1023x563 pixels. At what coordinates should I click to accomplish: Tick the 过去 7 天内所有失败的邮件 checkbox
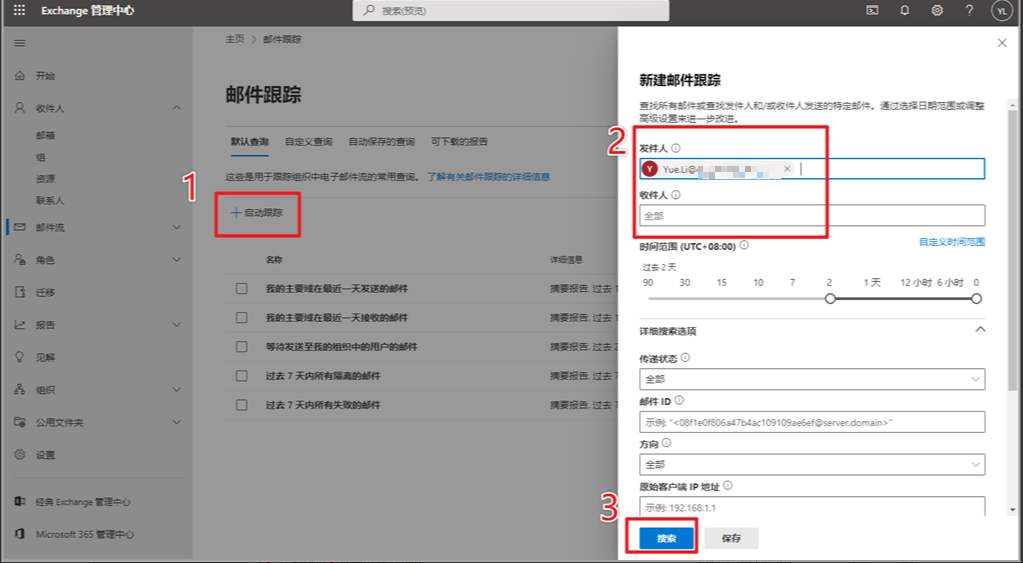click(241, 405)
